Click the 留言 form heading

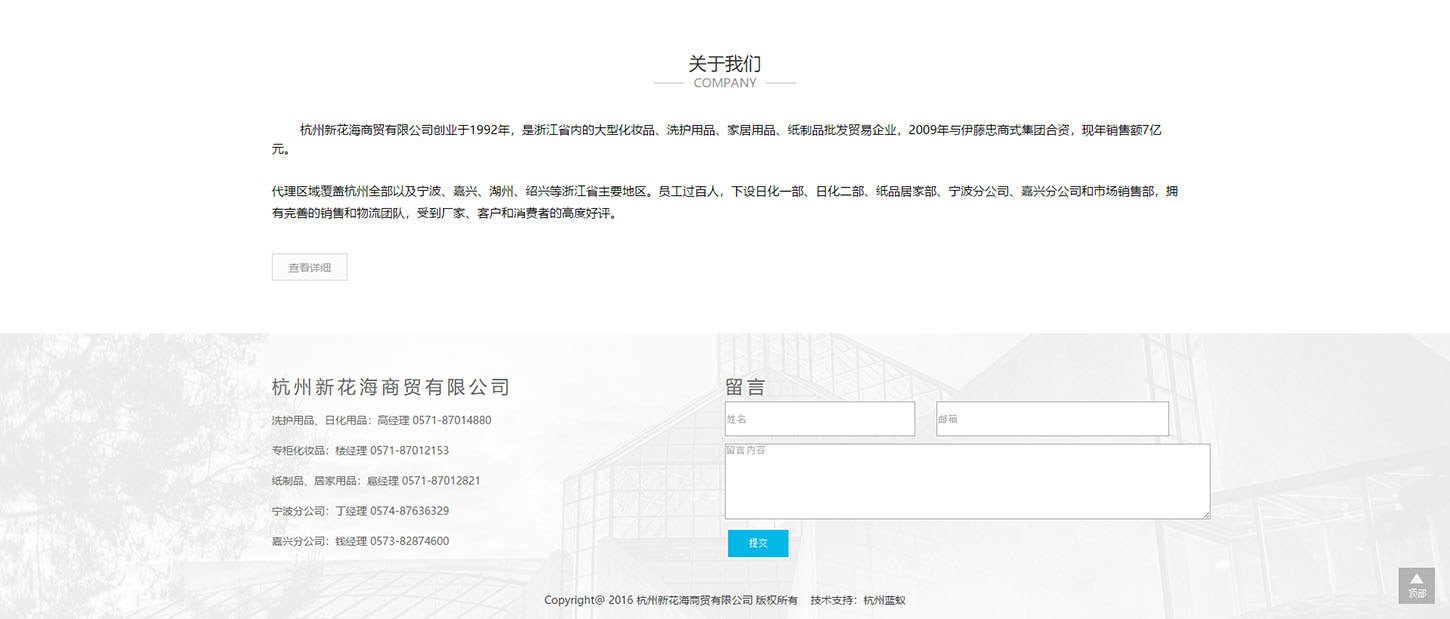(745, 387)
